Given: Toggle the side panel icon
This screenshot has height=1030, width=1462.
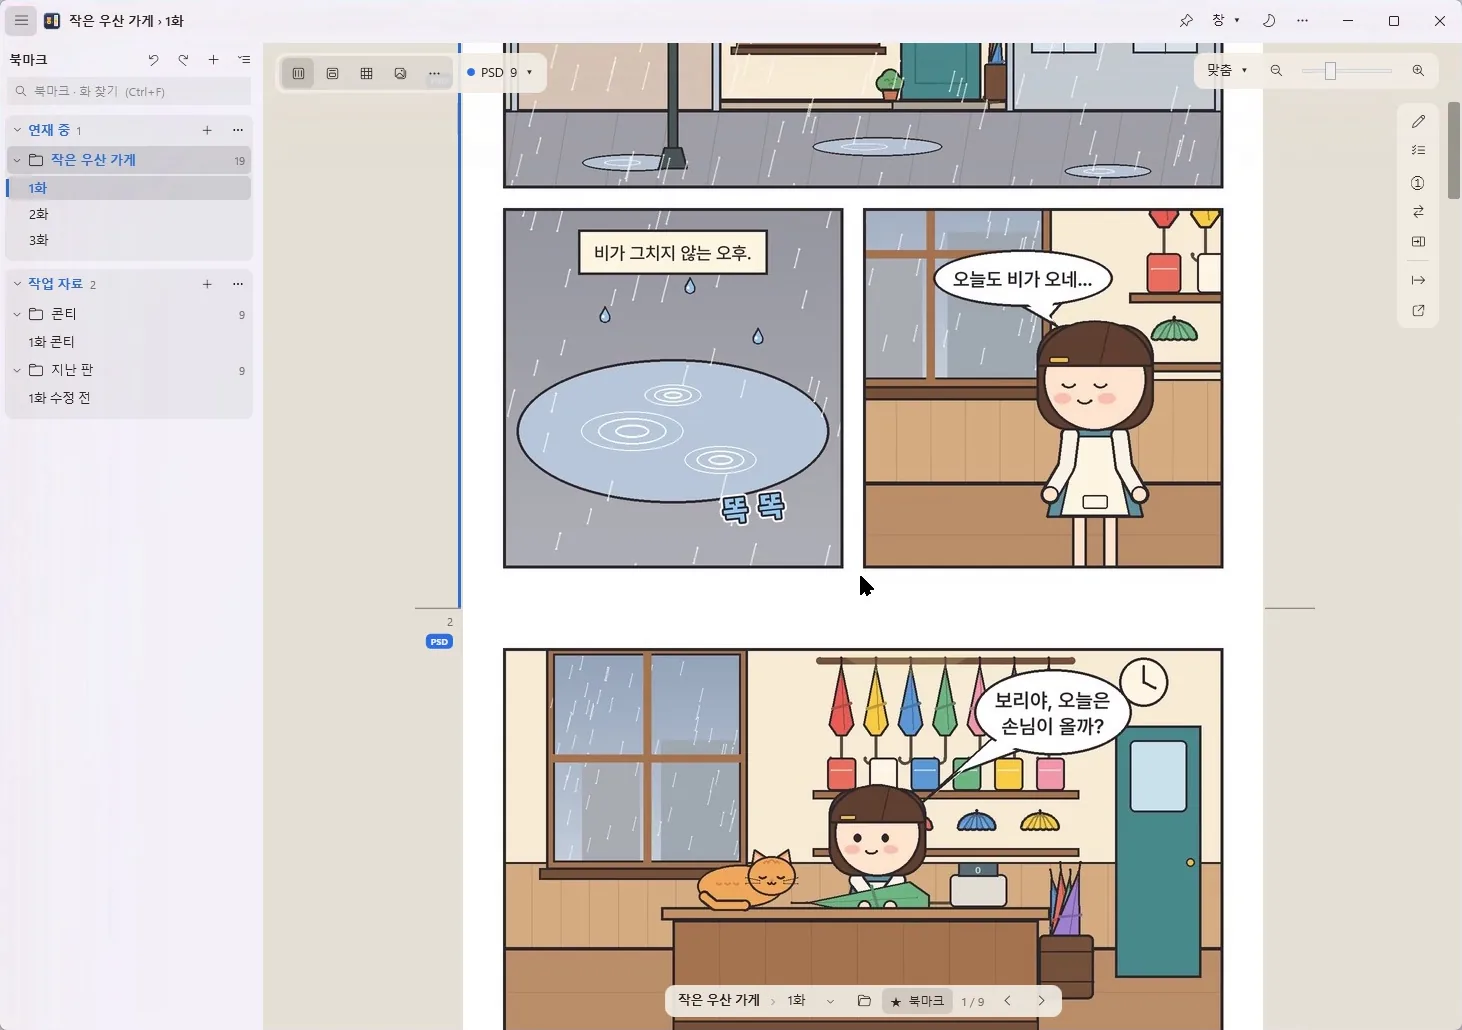Looking at the screenshot, I should (x=1418, y=241).
